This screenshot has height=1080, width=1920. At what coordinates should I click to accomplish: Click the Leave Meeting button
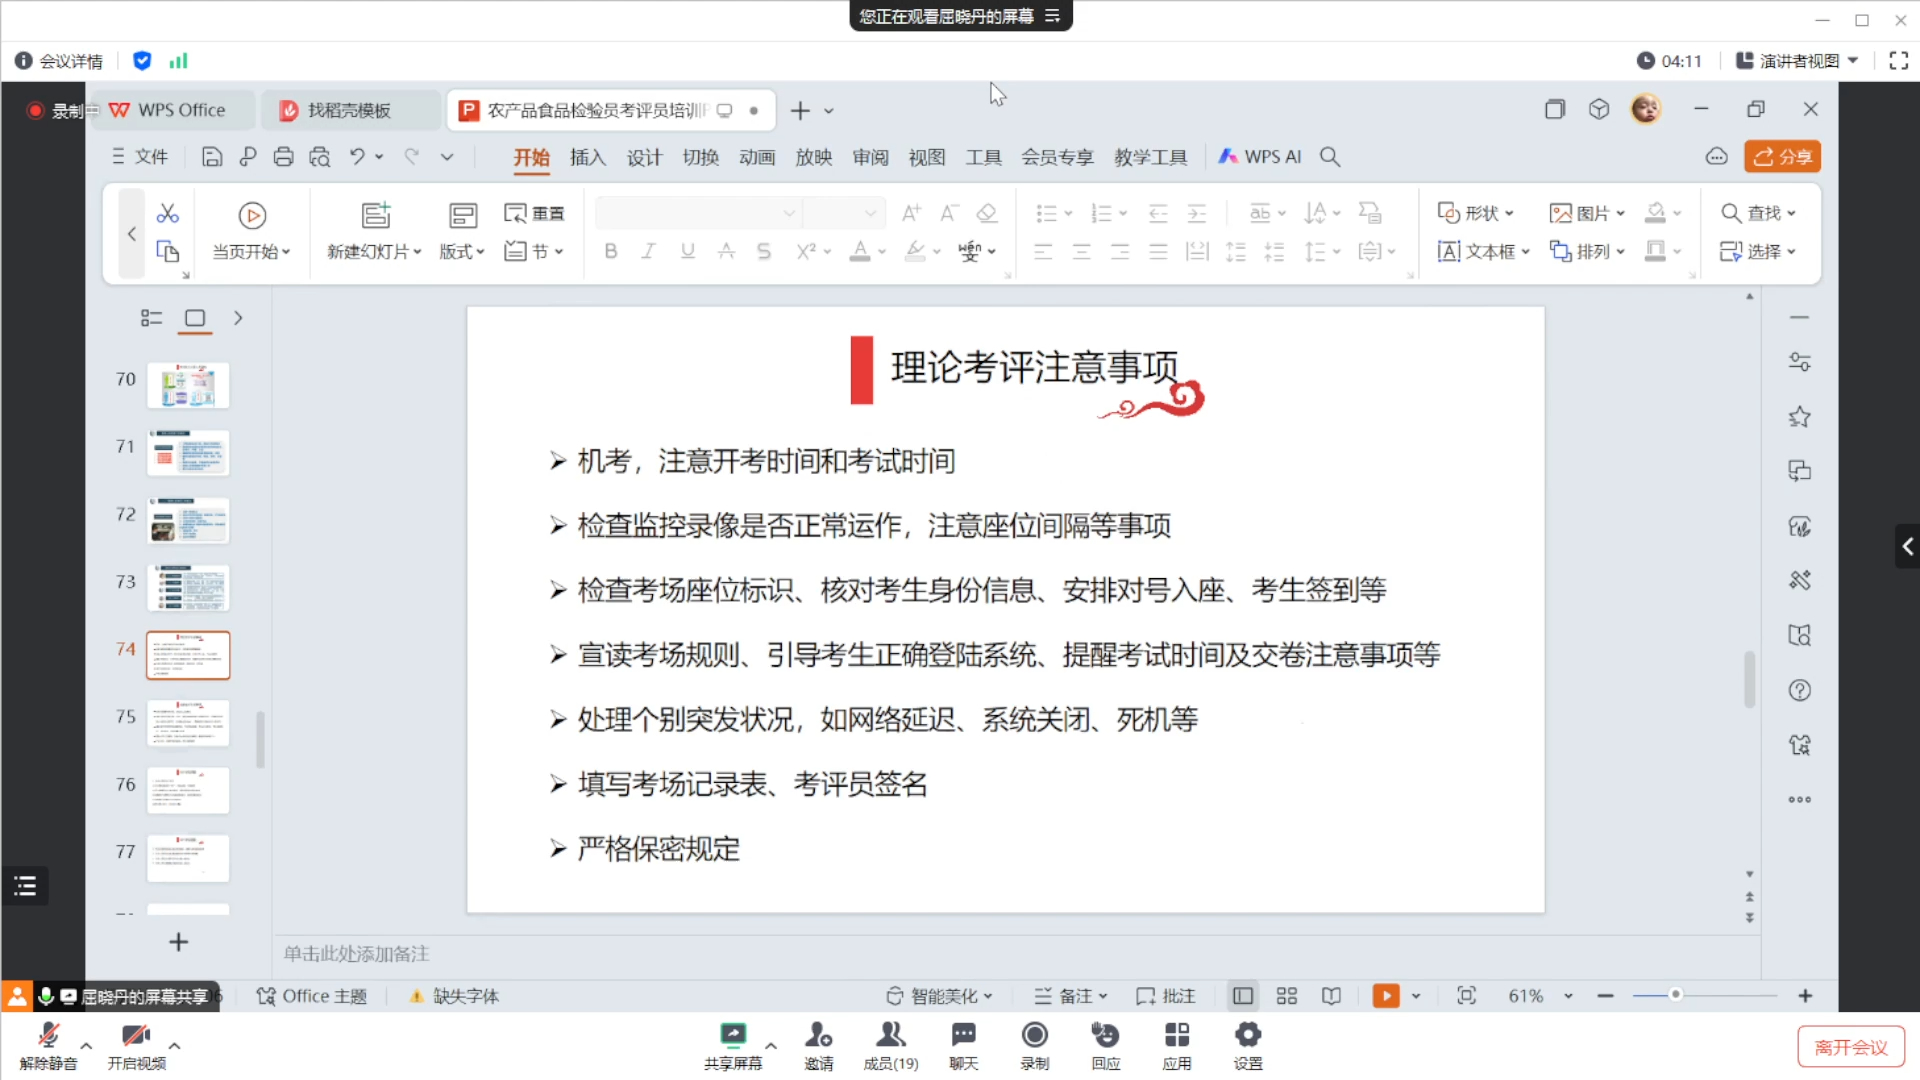[1850, 1047]
